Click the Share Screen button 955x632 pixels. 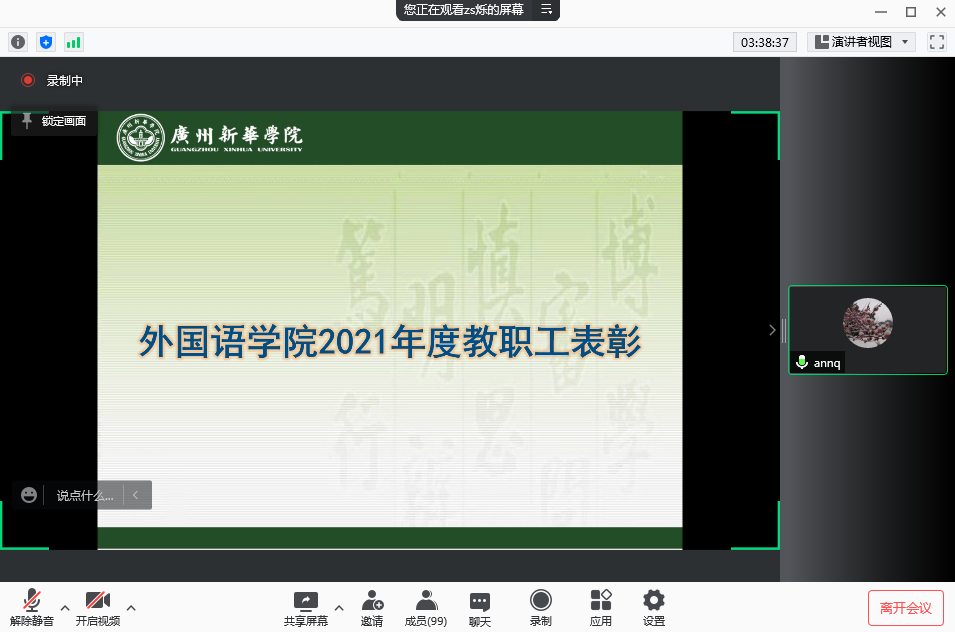(x=305, y=607)
